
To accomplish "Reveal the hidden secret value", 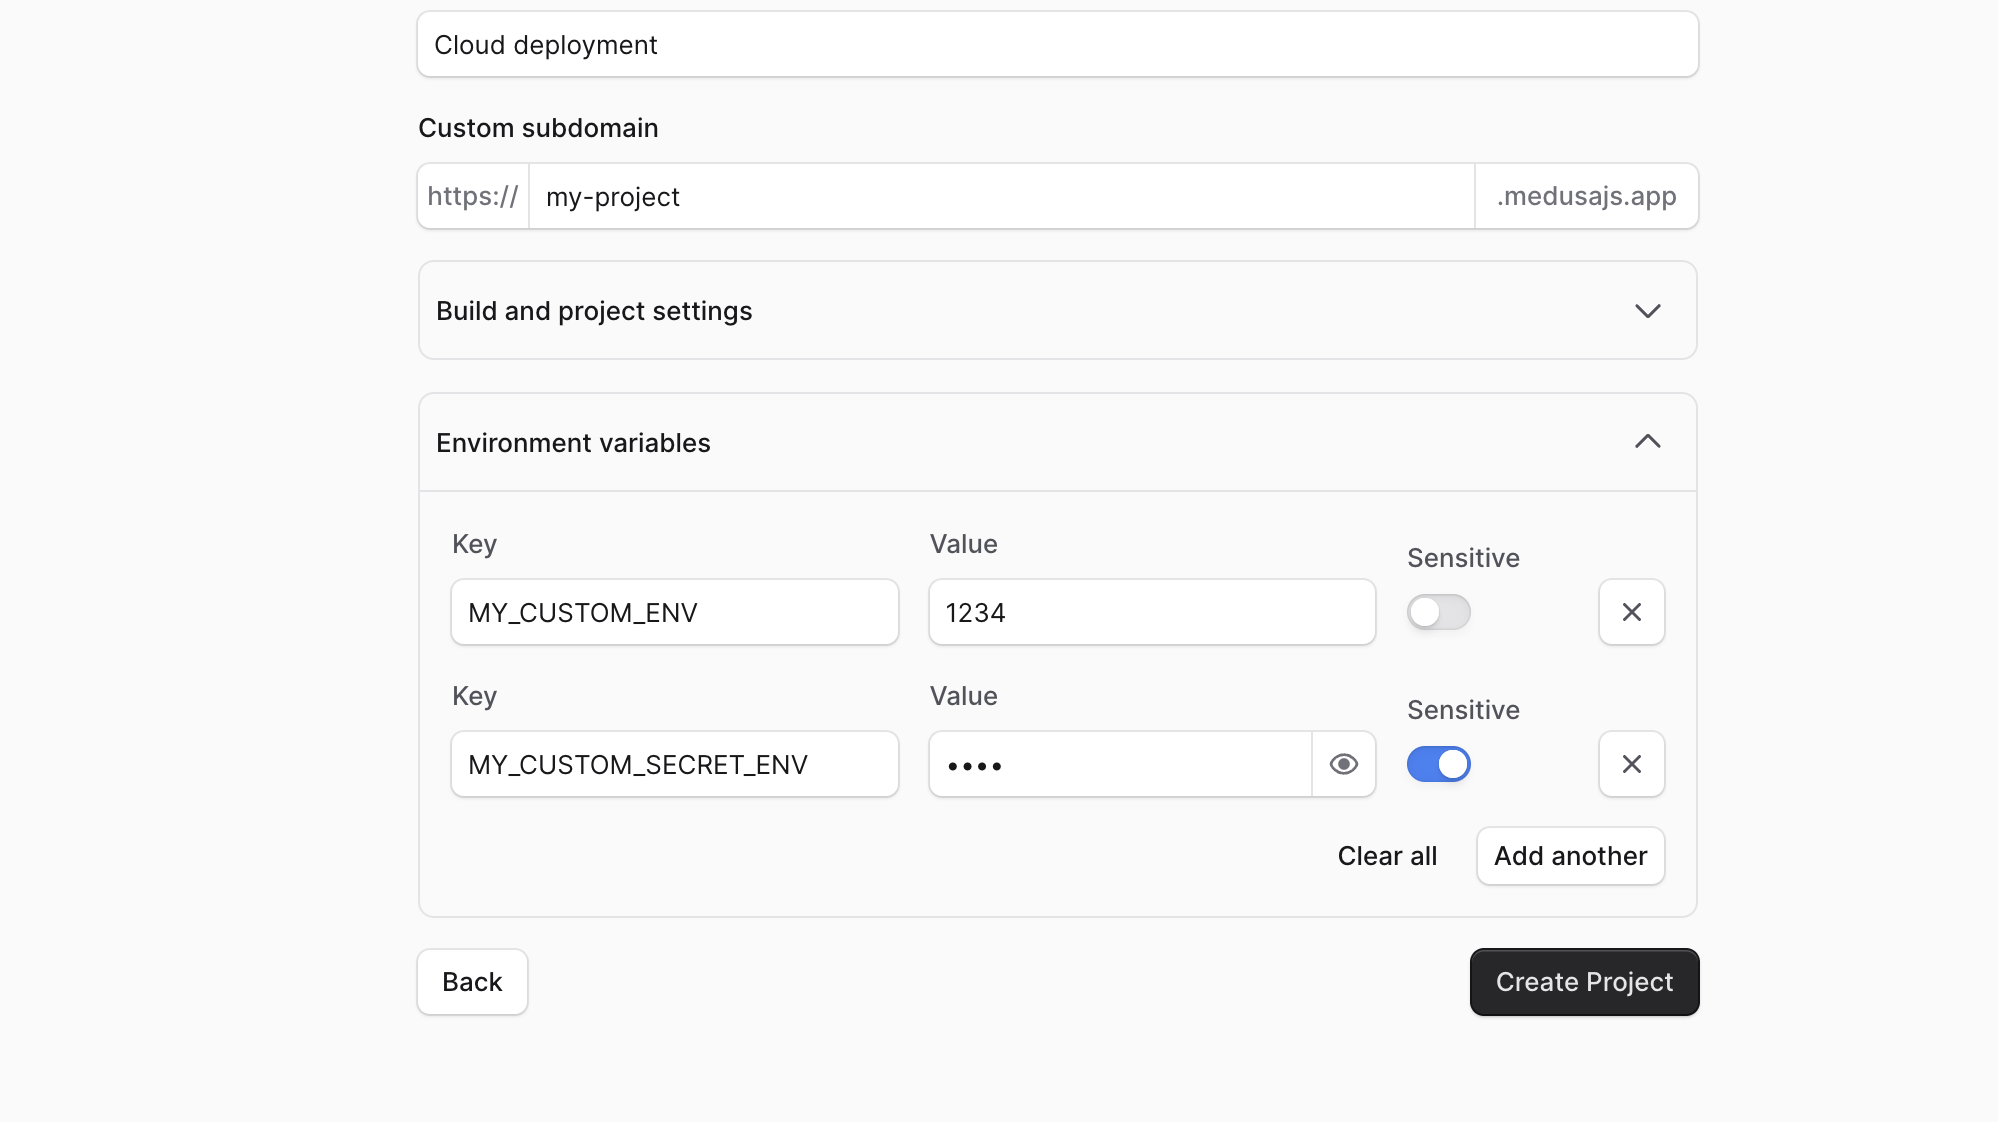I will tap(1344, 764).
